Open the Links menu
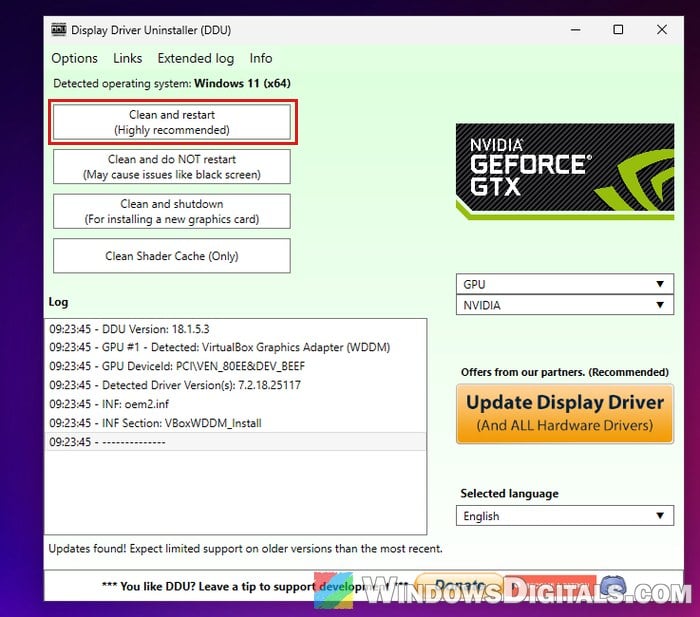Screen dimensions: 700x617 click(x=128, y=58)
